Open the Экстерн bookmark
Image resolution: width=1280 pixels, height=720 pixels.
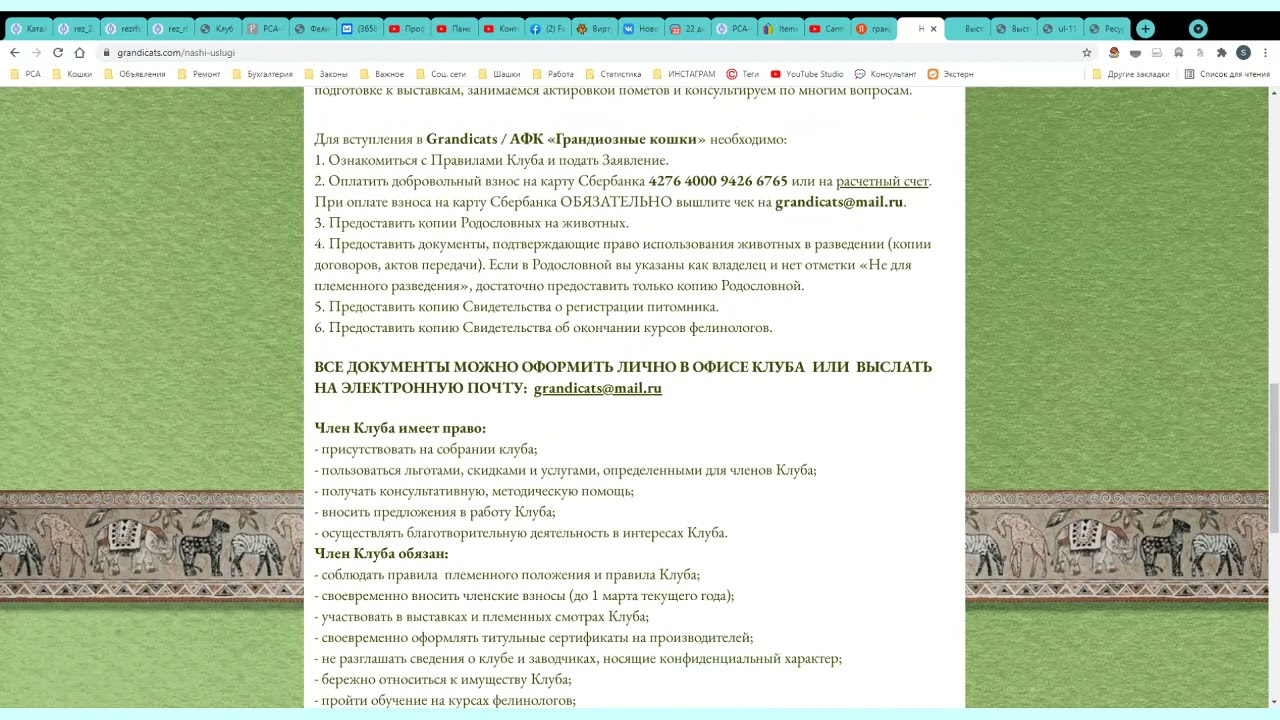950,74
